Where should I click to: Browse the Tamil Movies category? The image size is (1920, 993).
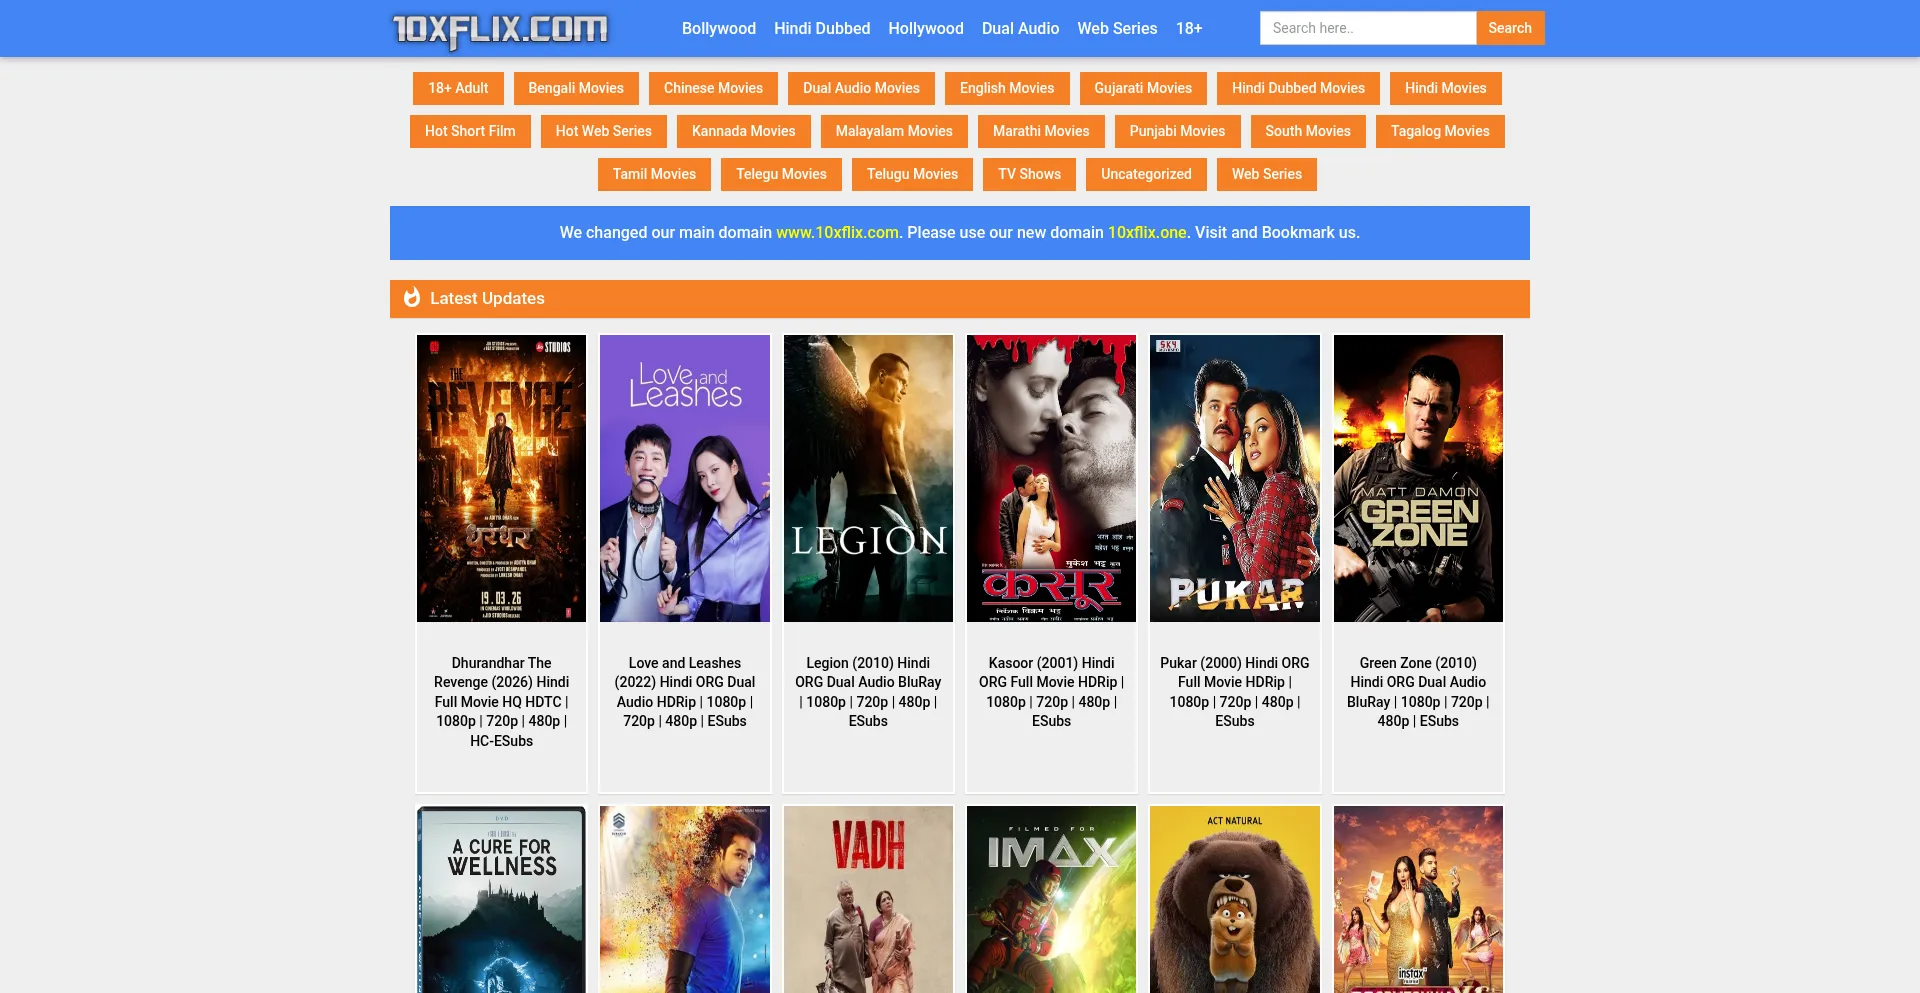click(654, 174)
